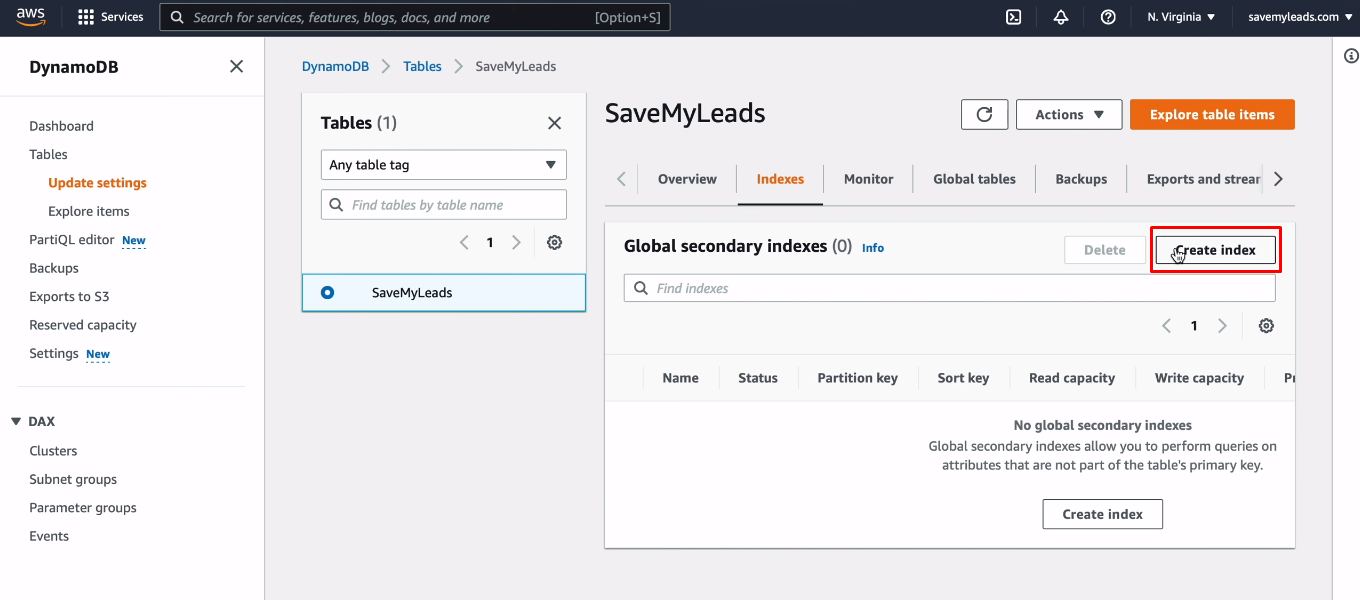Screen dimensions: 1360x600
Task: Open Explore items in the sidebar
Action: [x=88, y=211]
